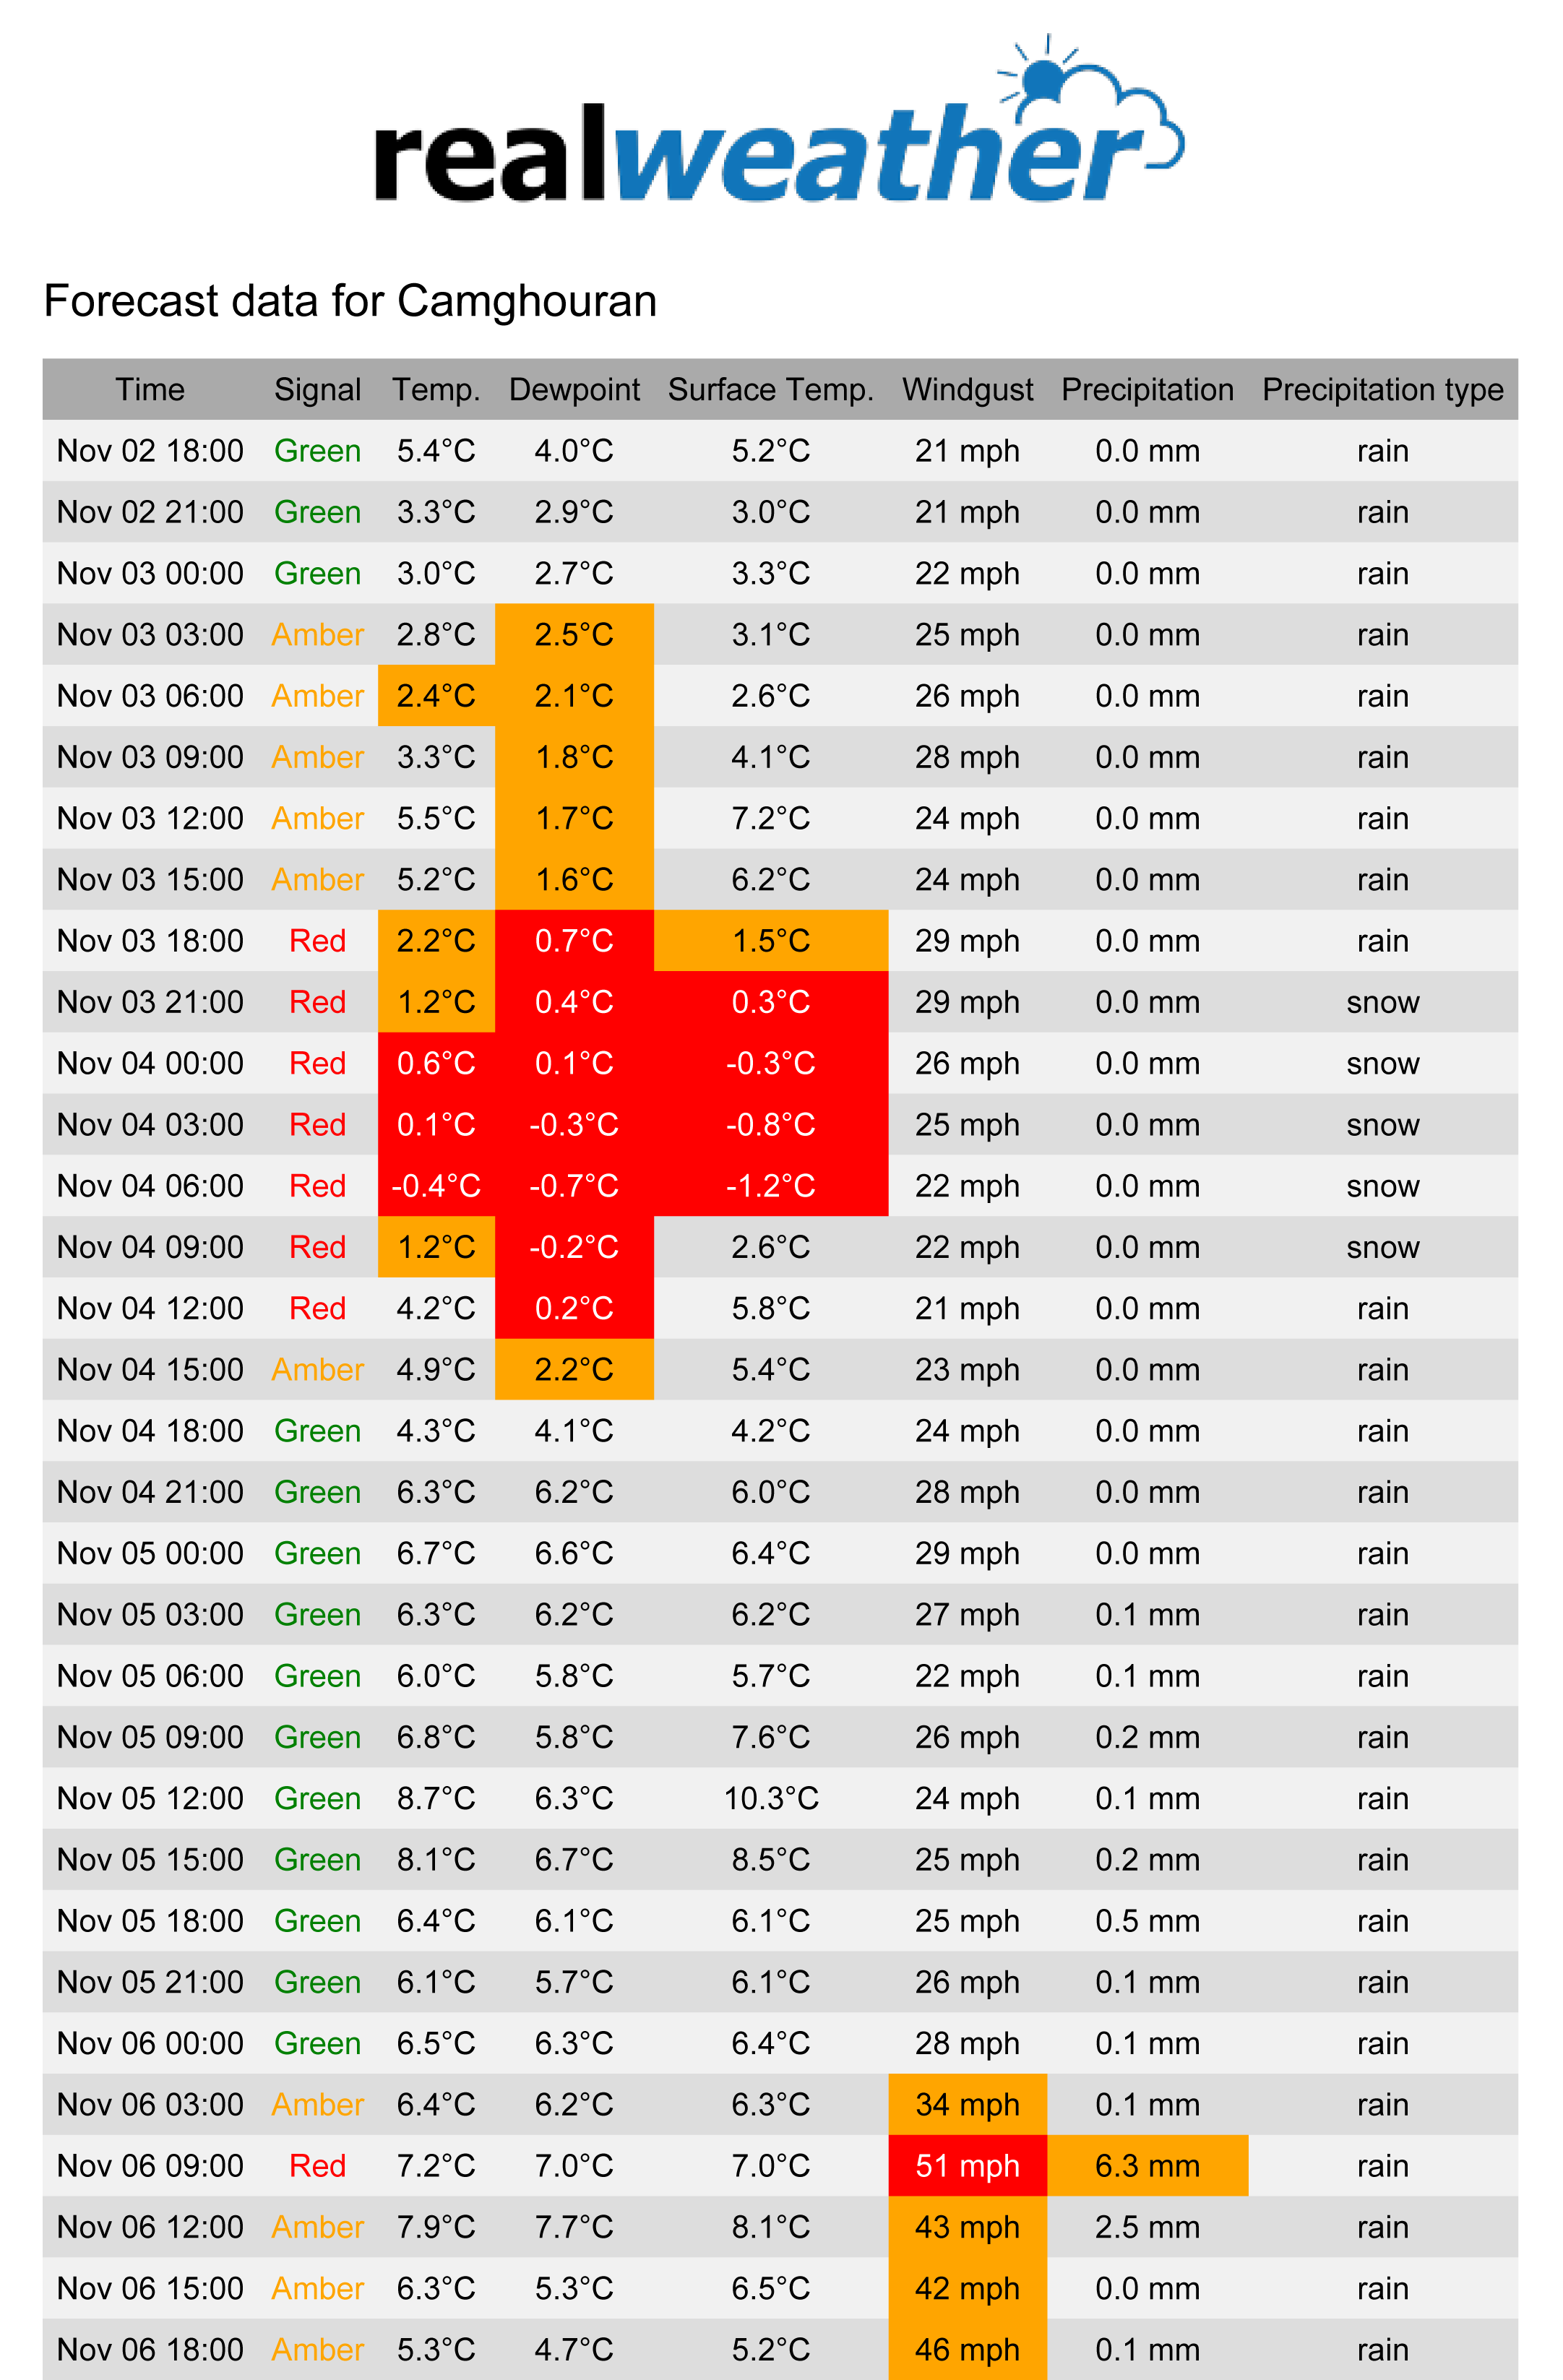1563x2380 pixels.
Task: Select the red 0.3°C surface temp cell
Action: 771,1002
